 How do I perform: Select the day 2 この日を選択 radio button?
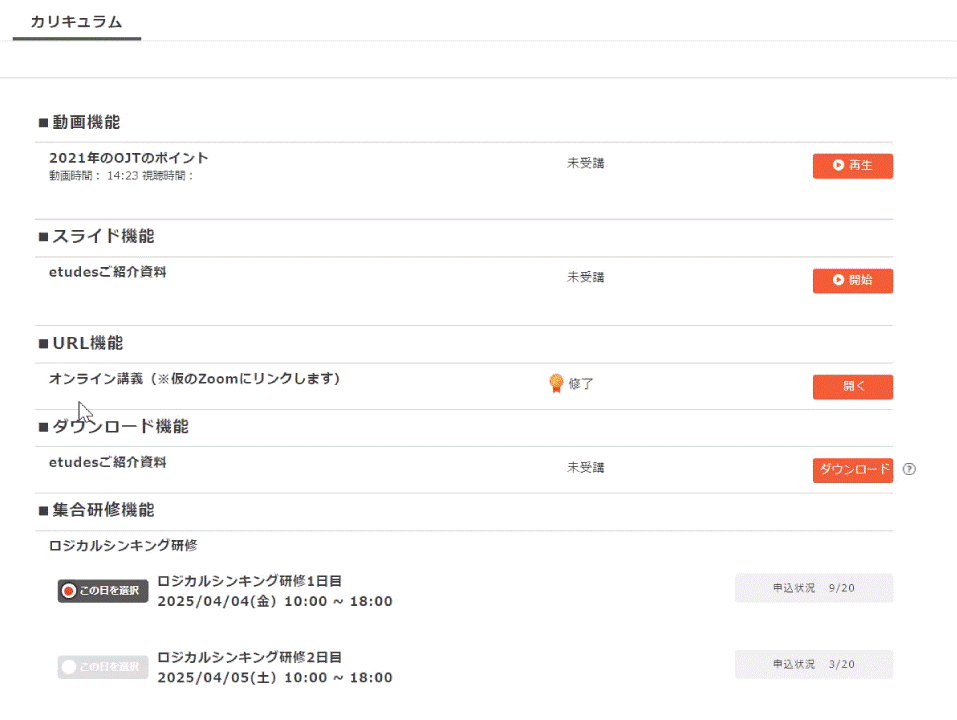coord(103,667)
